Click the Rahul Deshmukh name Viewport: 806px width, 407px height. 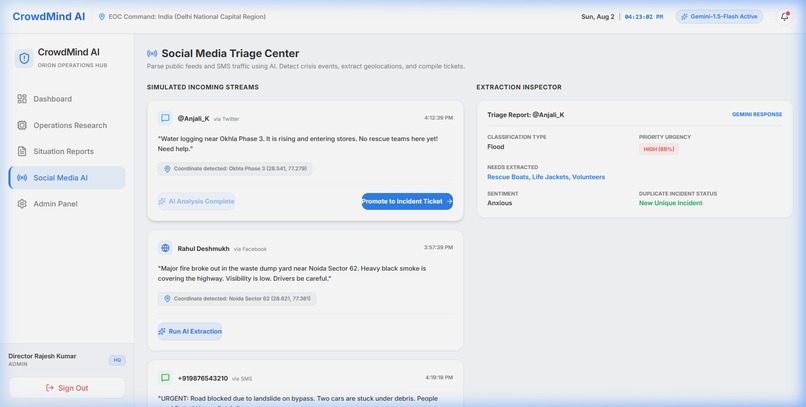(204, 249)
